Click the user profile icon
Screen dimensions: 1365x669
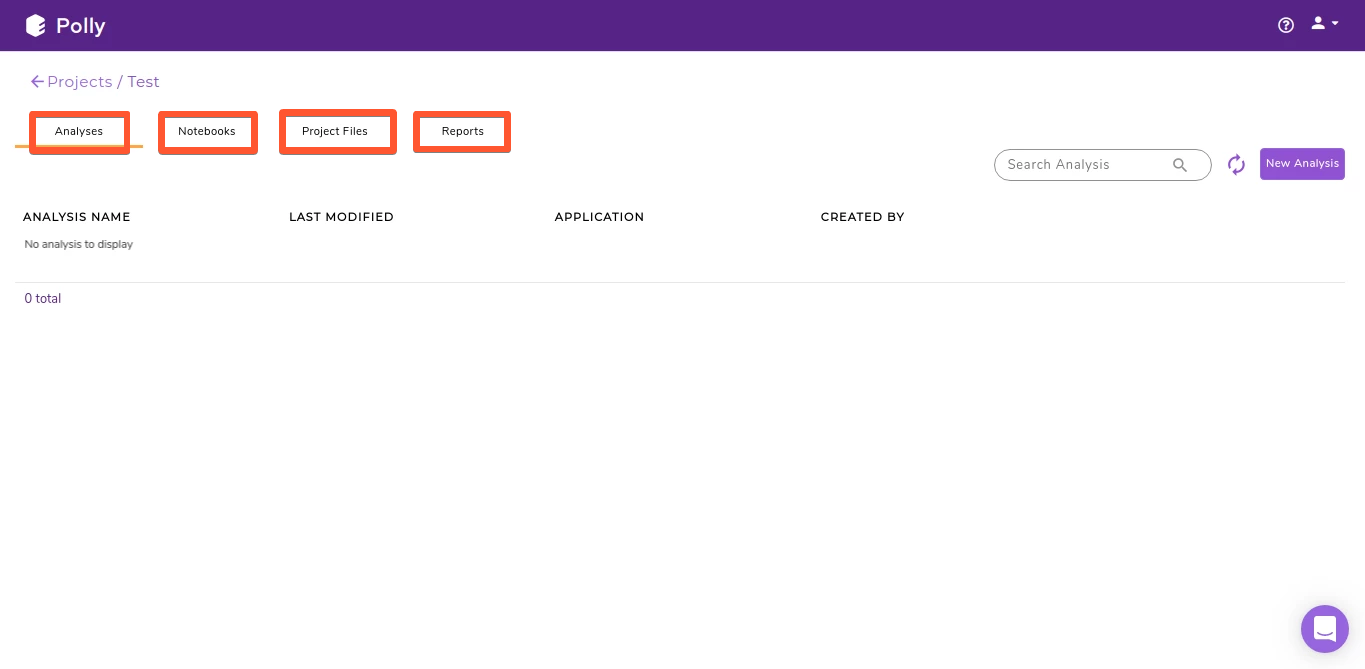[x=1316, y=23]
